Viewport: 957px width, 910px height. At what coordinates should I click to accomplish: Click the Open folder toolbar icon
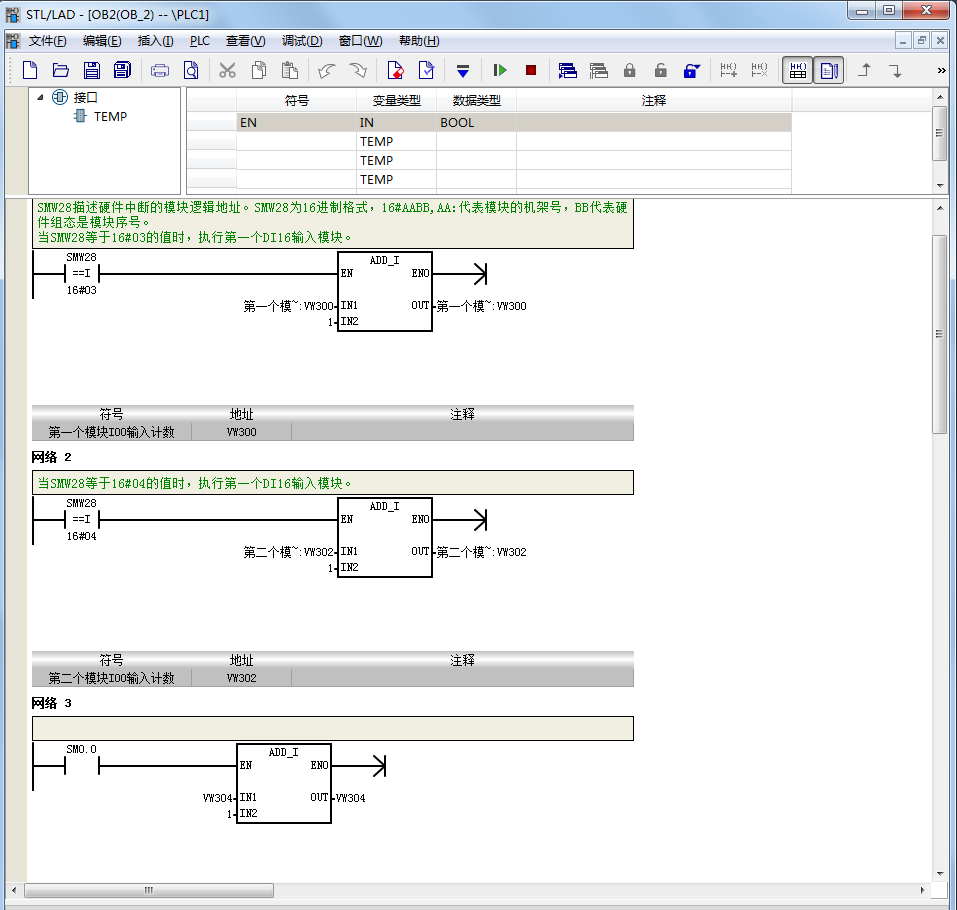(60, 70)
